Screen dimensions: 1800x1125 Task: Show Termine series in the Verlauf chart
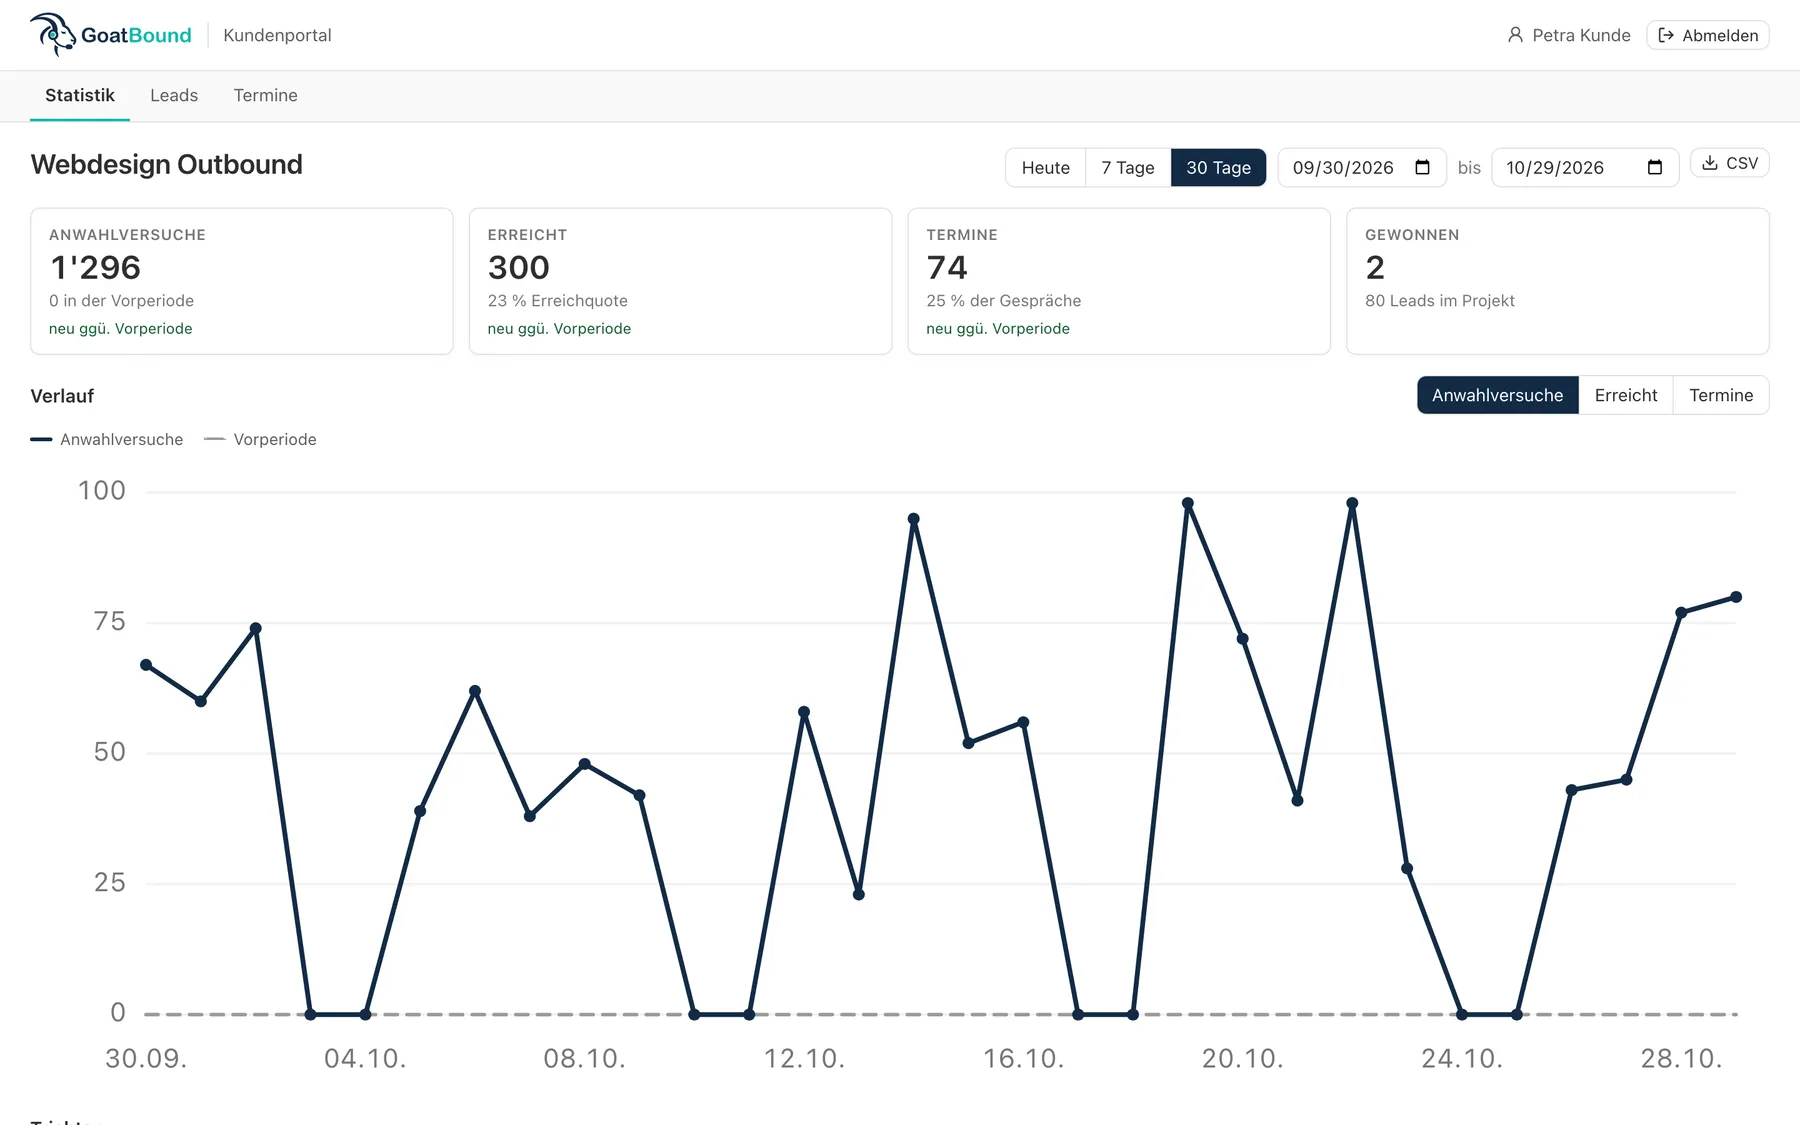point(1721,395)
